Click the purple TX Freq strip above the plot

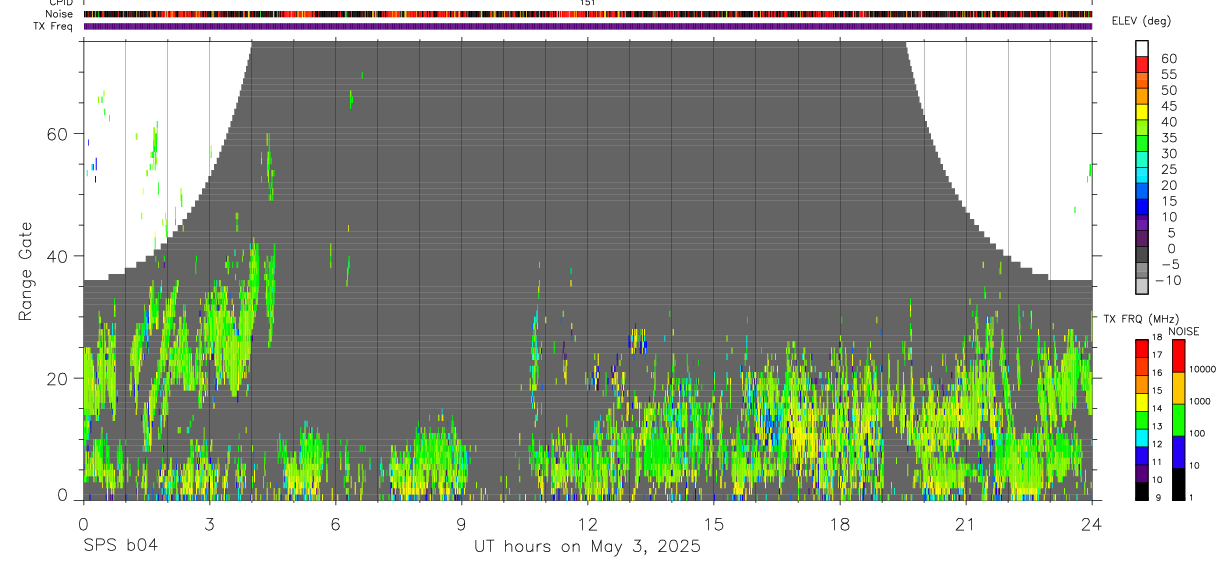(587, 26)
